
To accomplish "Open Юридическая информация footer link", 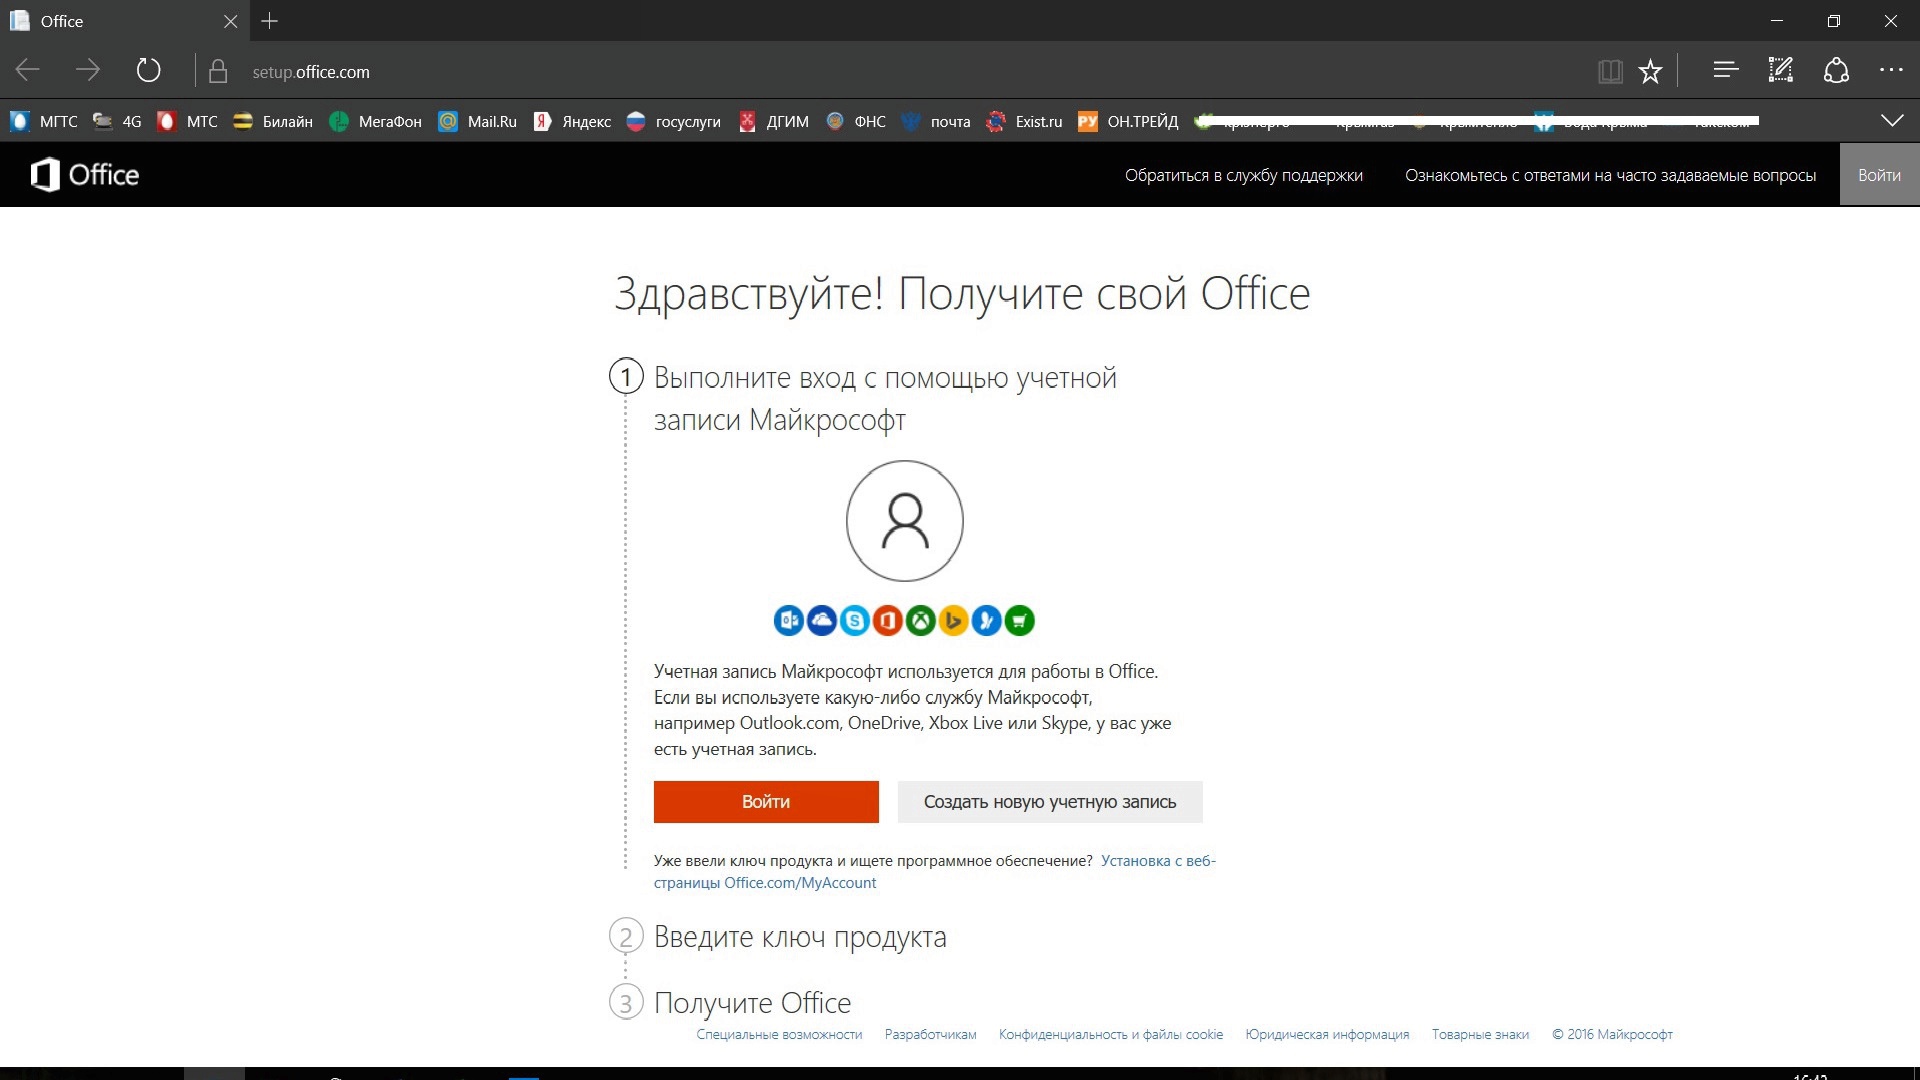I will (1327, 1035).
